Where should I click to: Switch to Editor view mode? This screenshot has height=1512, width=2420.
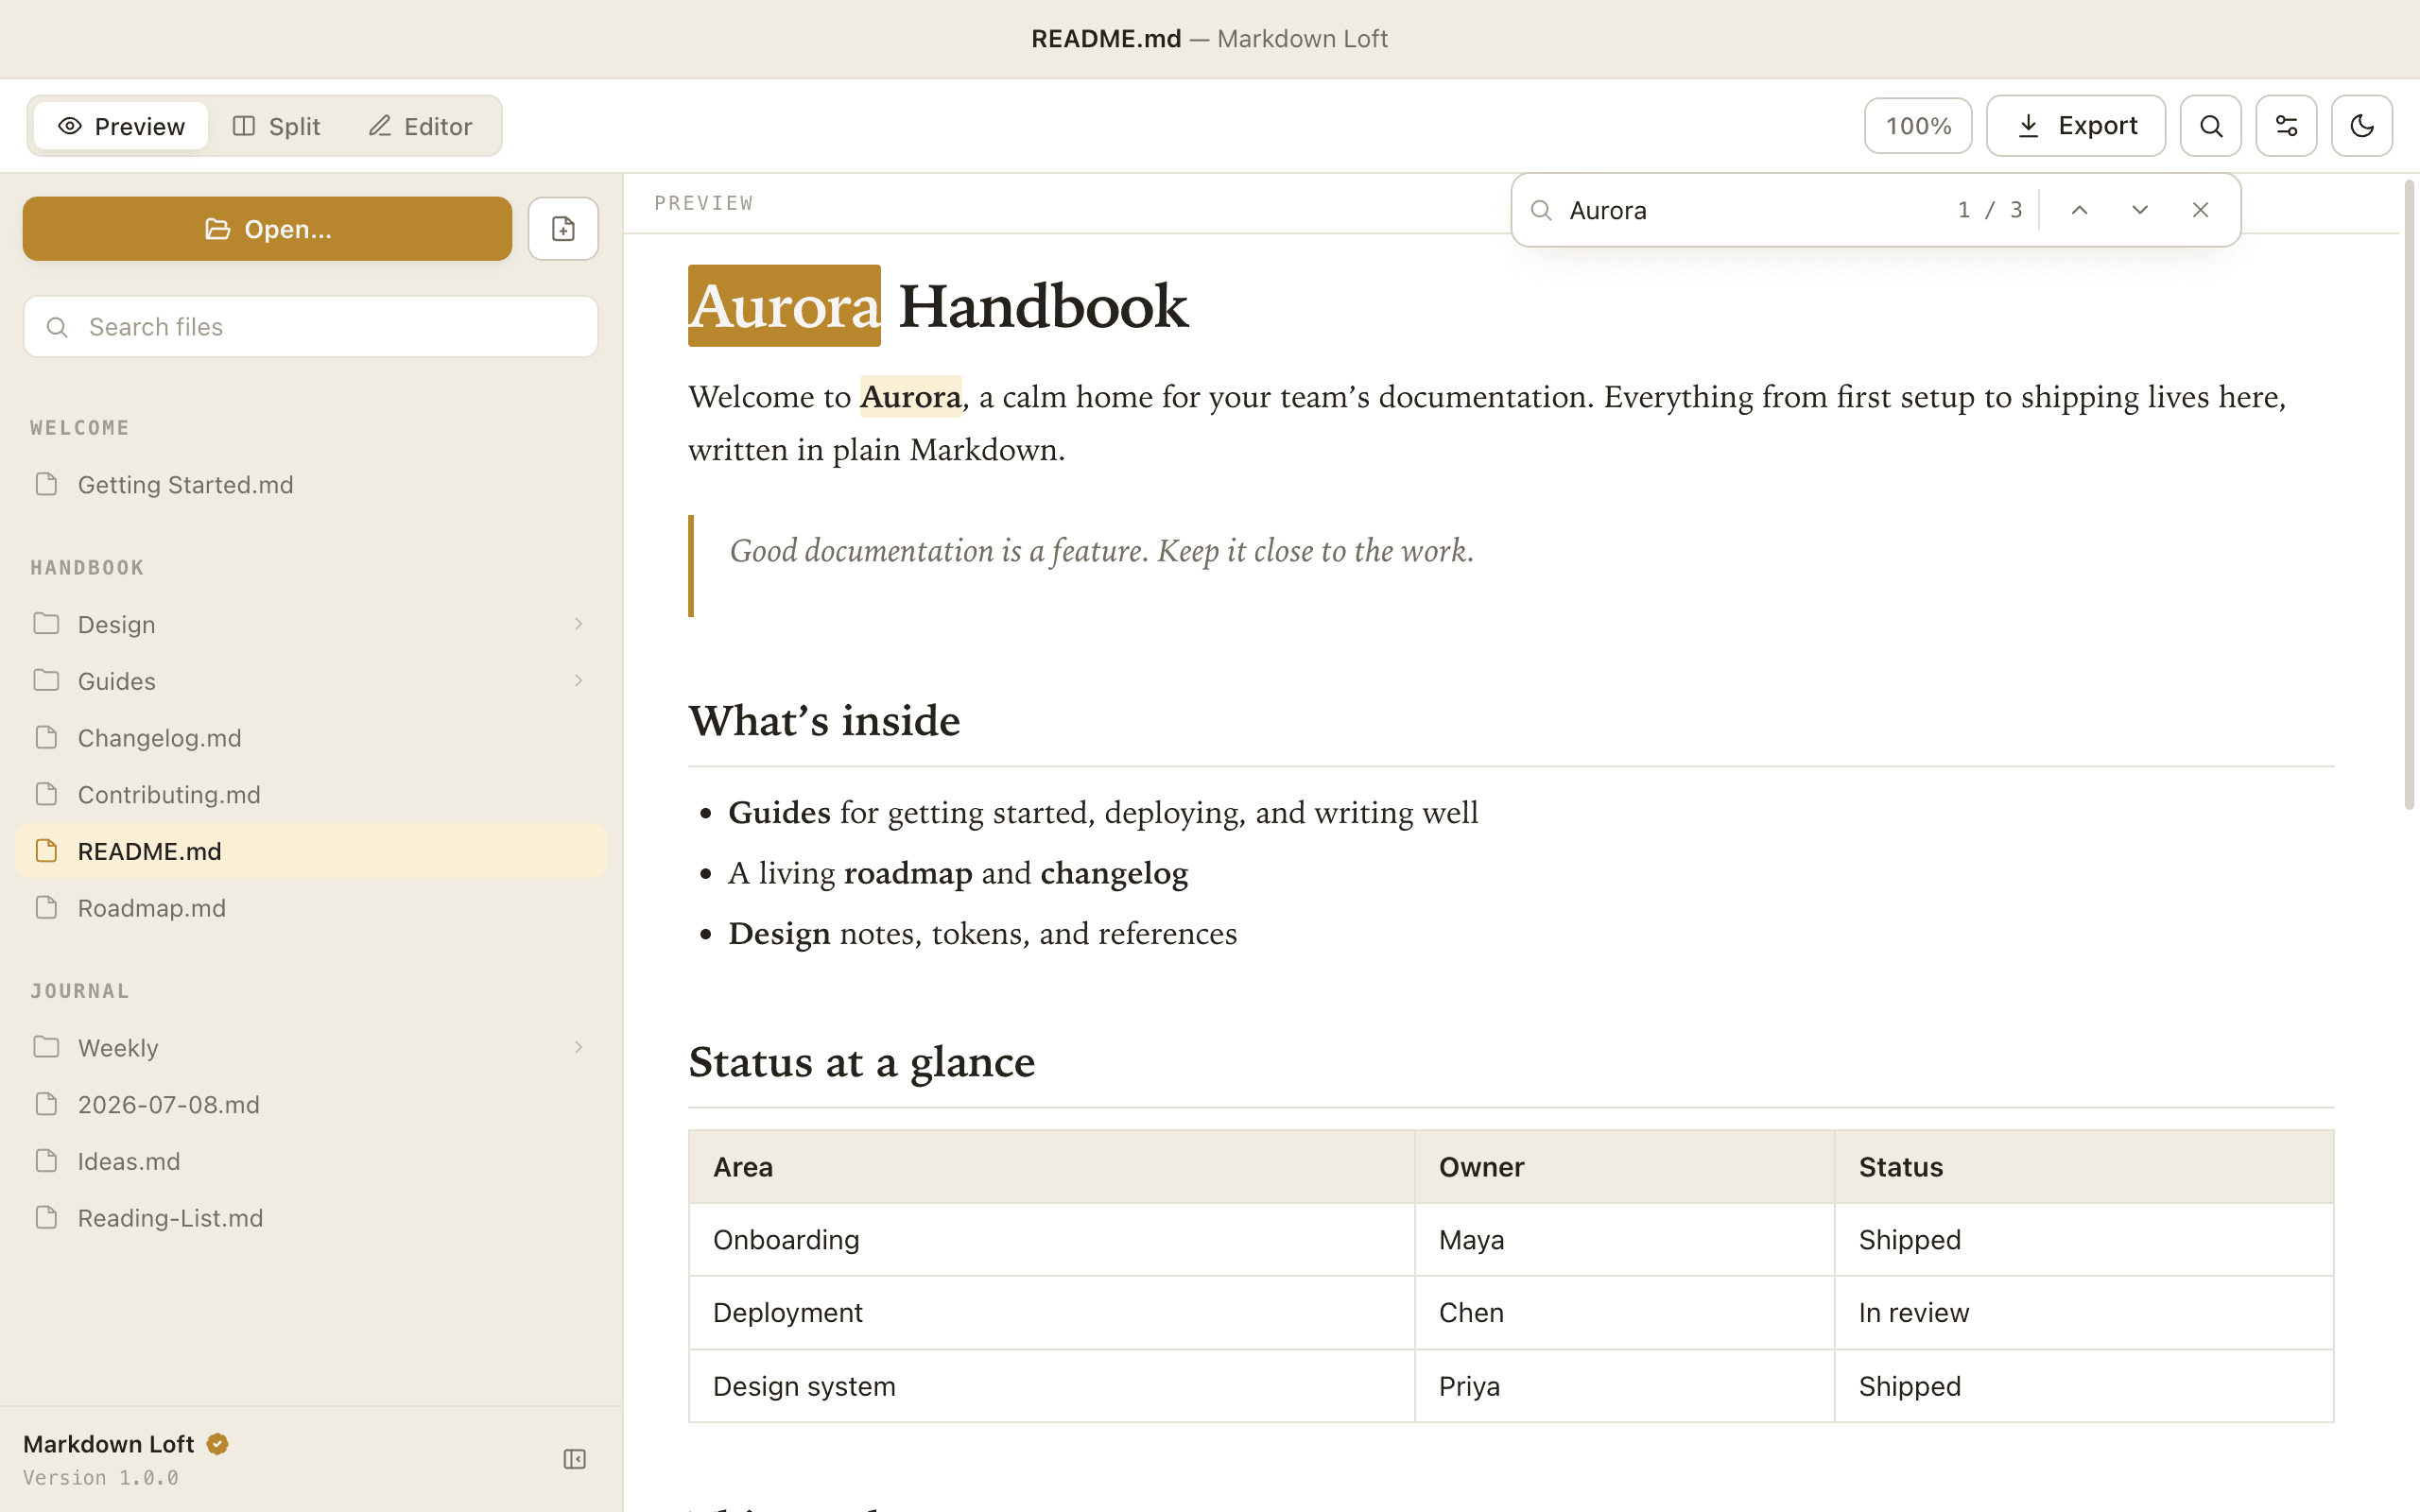[x=421, y=126]
